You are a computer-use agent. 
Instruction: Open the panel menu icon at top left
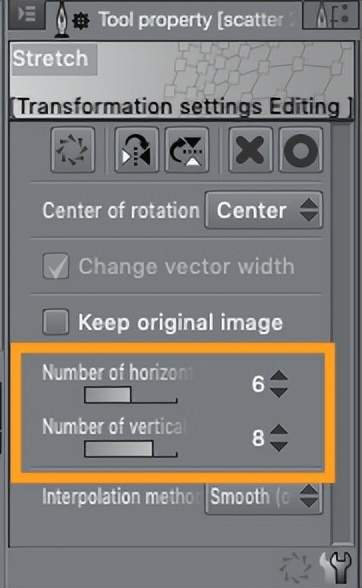click(x=26, y=14)
